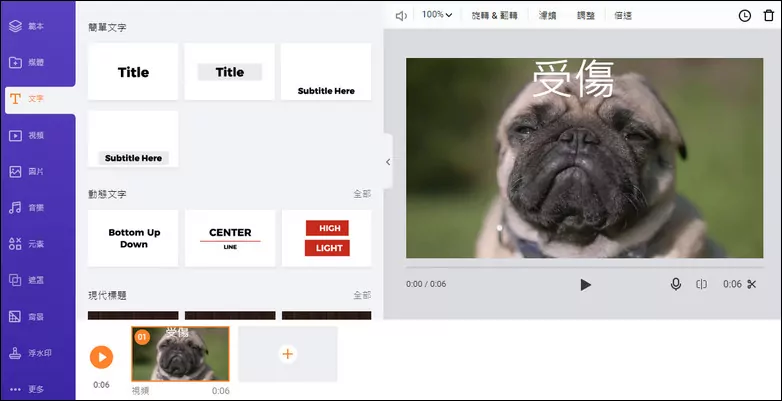Open the 遮罩 overlays sidebar section
The width and height of the screenshot is (782, 401).
pyautogui.click(x=27, y=280)
